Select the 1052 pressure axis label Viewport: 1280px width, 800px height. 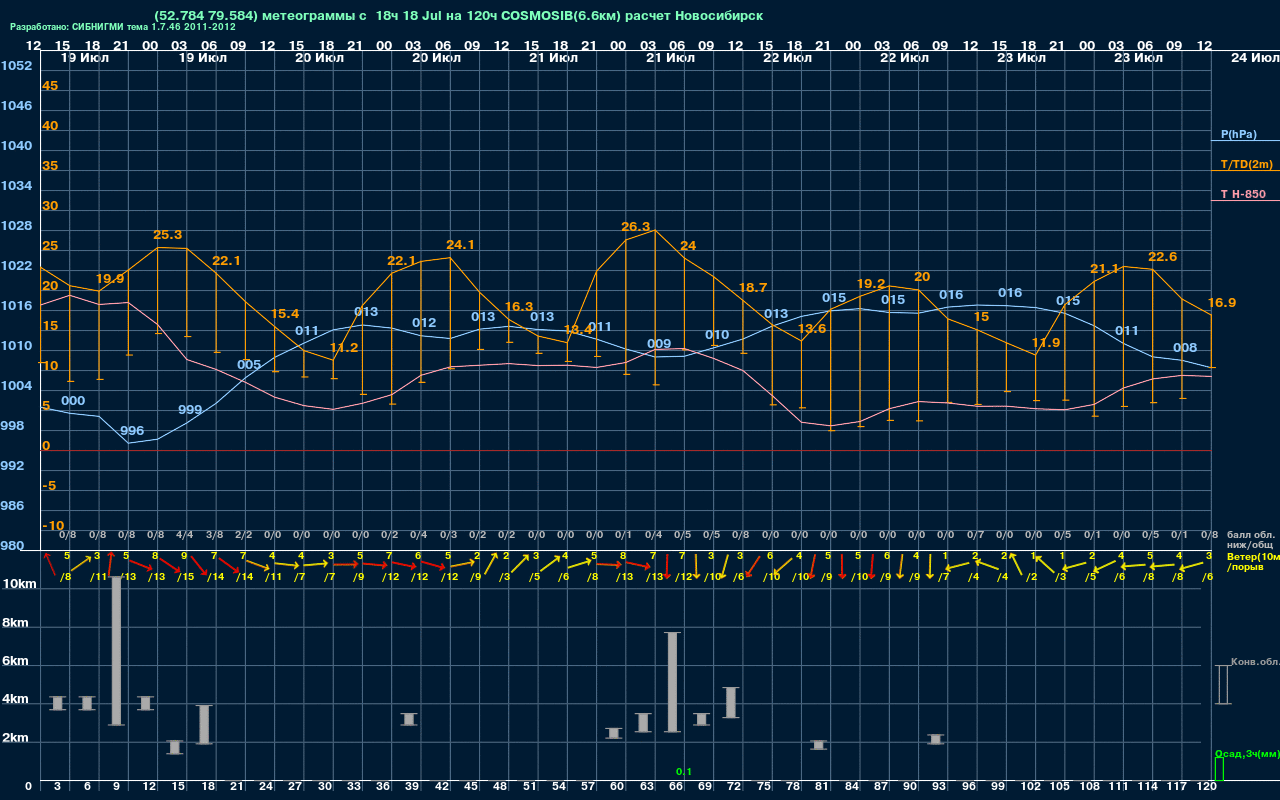16,66
